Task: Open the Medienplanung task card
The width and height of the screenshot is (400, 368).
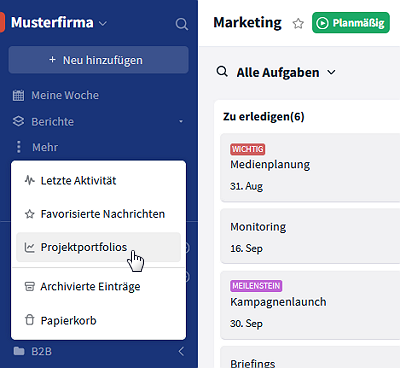Action: (310, 168)
